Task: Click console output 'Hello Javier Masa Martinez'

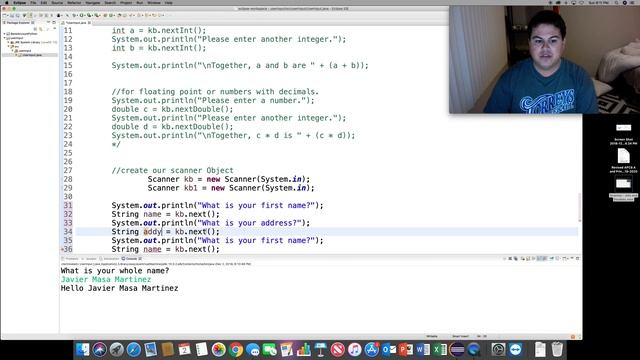Action: tap(120, 288)
